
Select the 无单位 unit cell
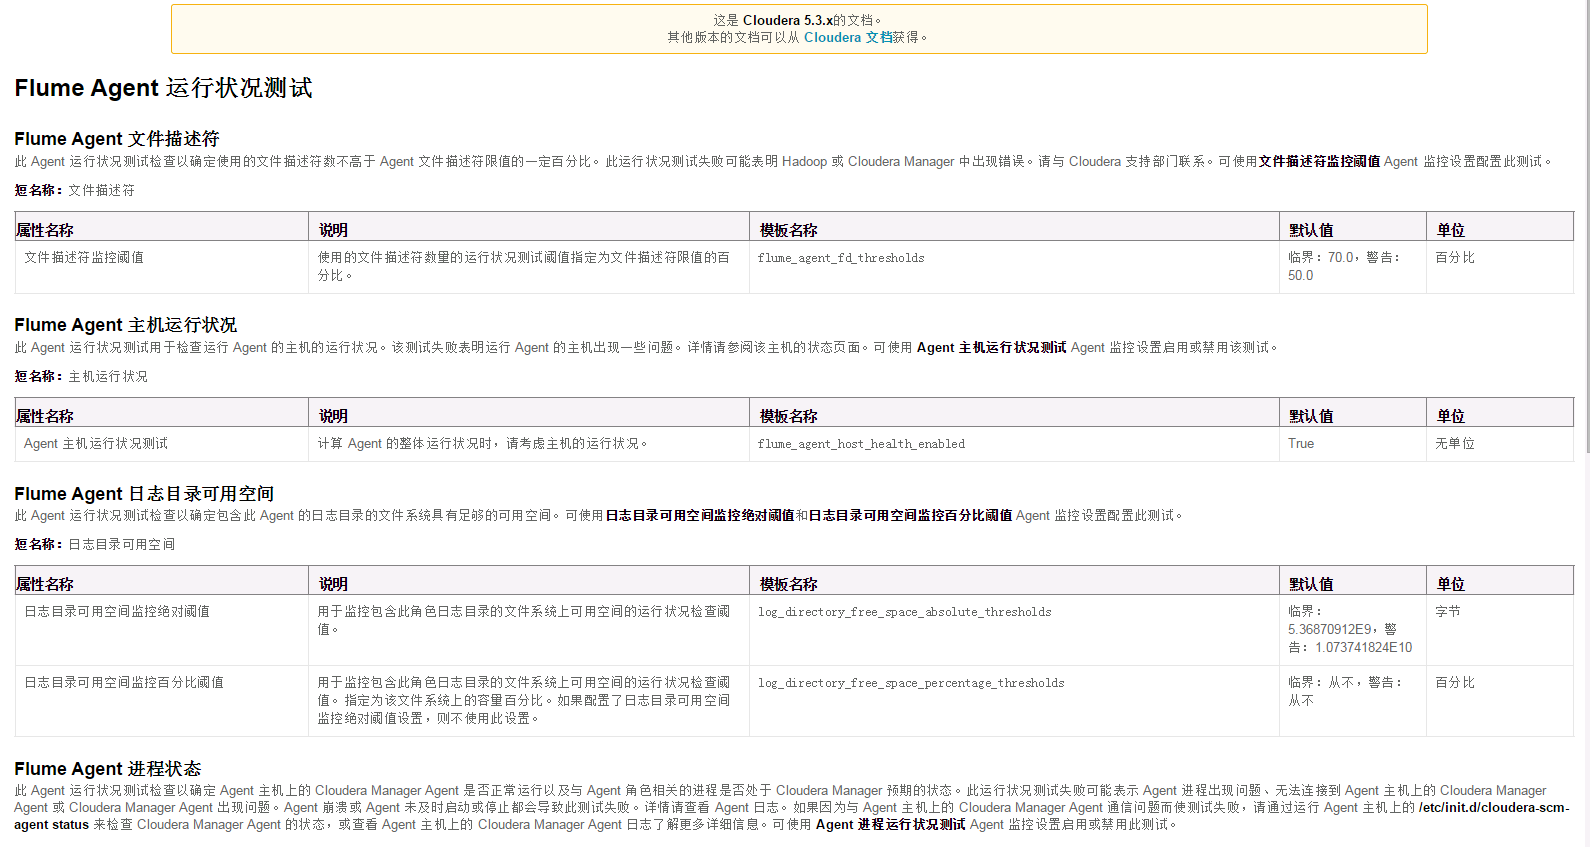(x=1499, y=444)
